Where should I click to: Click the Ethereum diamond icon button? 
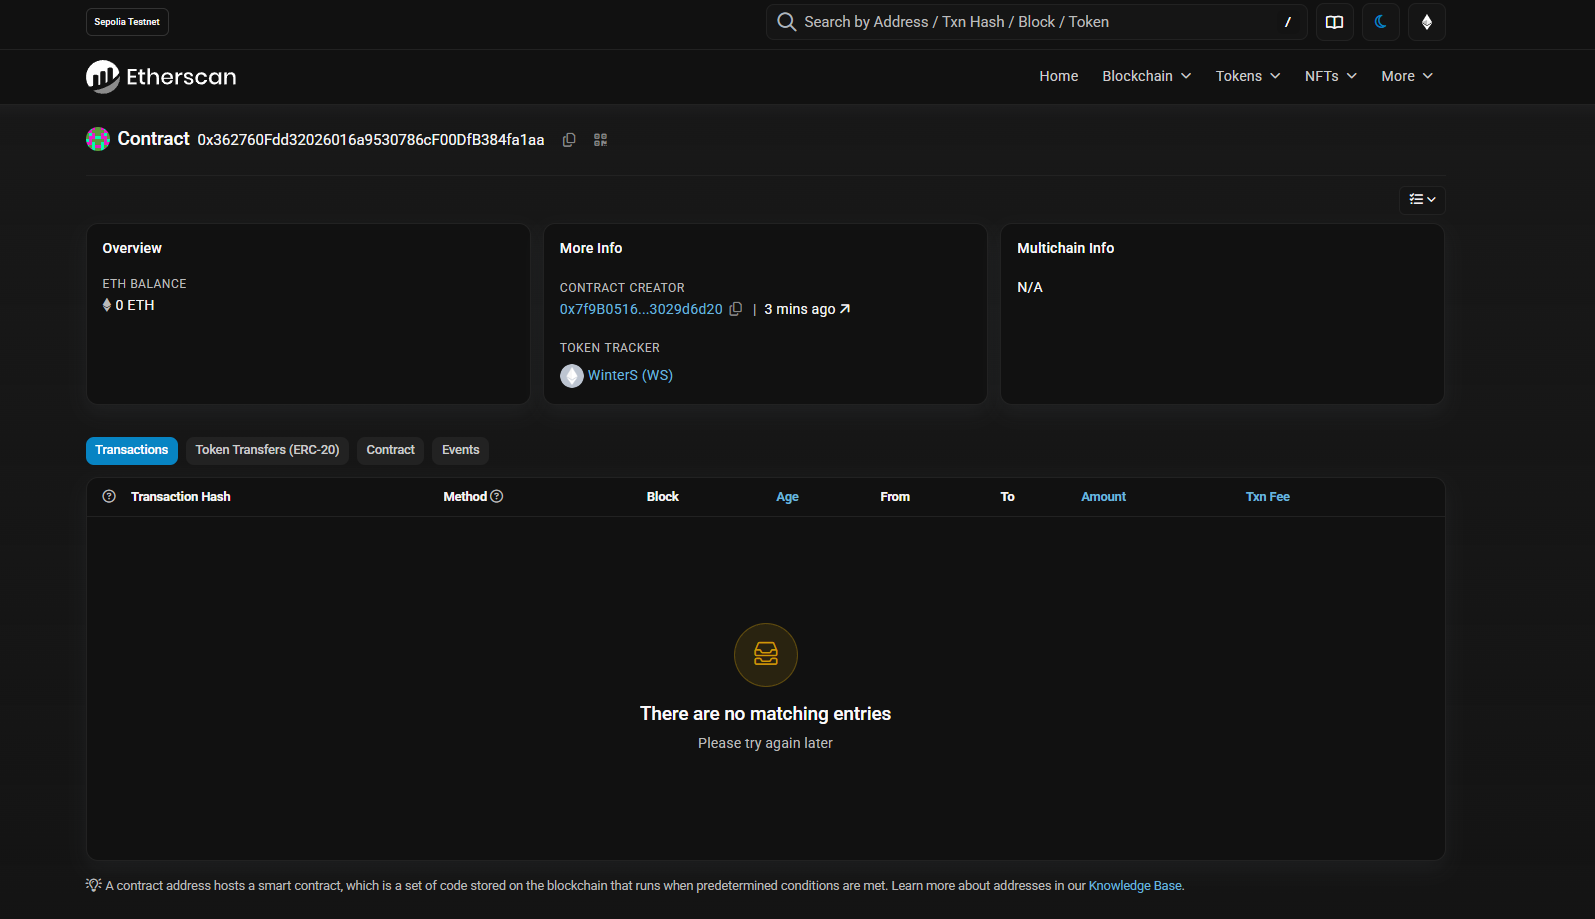(1427, 22)
